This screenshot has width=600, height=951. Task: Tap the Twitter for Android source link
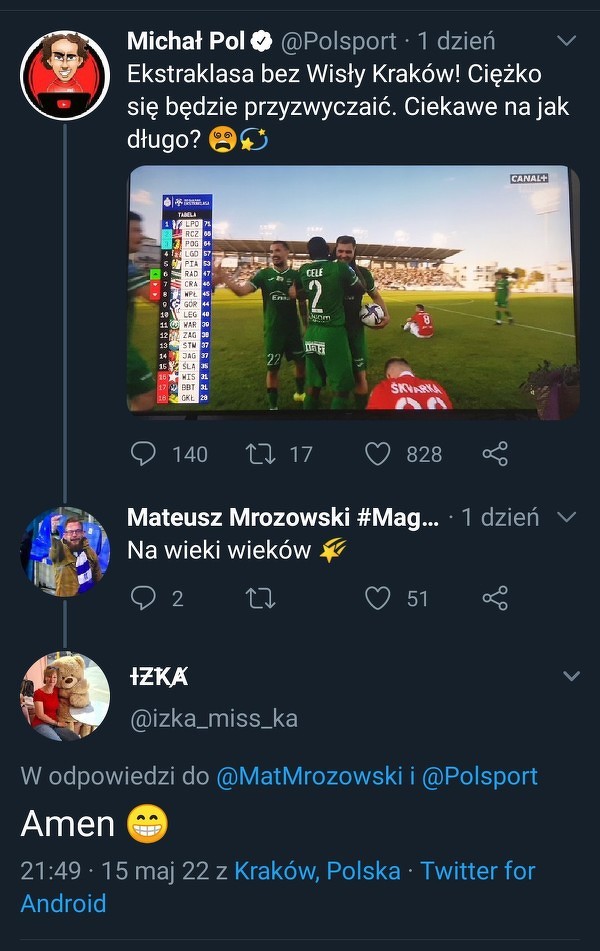coord(477,871)
